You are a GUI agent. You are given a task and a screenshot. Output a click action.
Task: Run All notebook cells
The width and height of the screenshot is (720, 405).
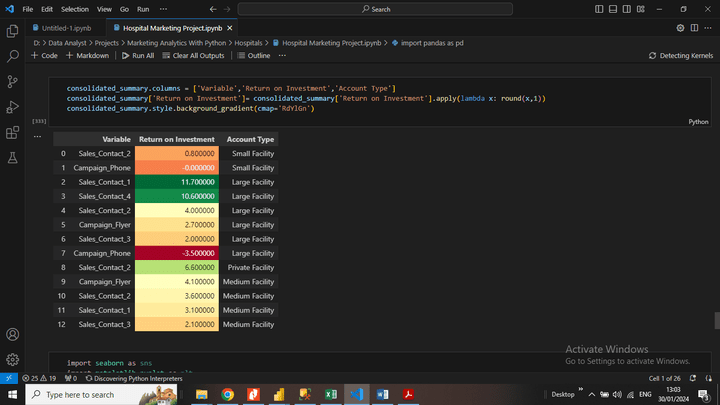point(138,56)
